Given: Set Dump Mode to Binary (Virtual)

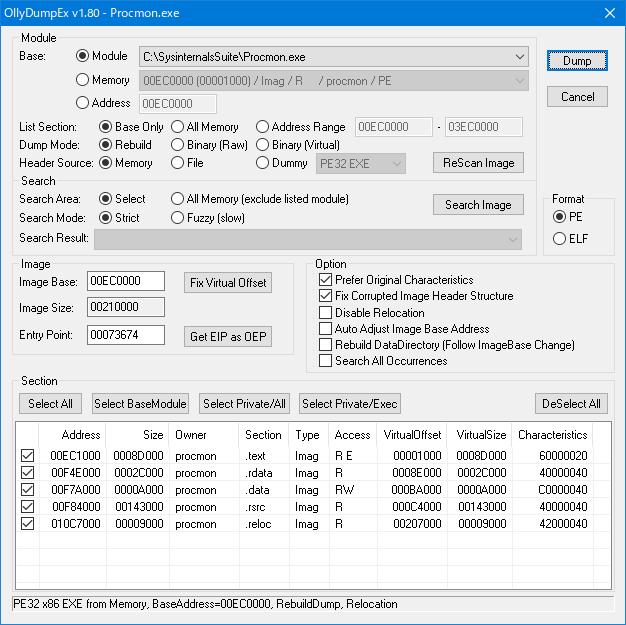Looking at the screenshot, I should (x=262, y=145).
